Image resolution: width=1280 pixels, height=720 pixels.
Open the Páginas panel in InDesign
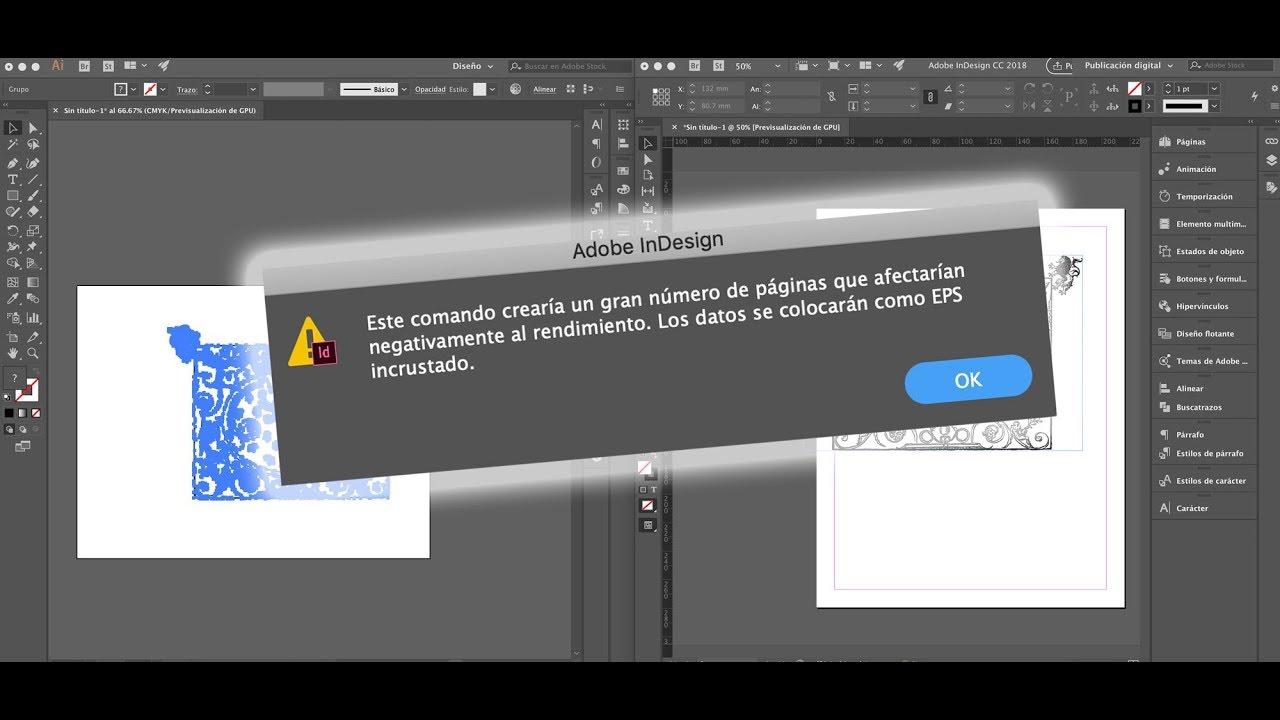(1204, 141)
